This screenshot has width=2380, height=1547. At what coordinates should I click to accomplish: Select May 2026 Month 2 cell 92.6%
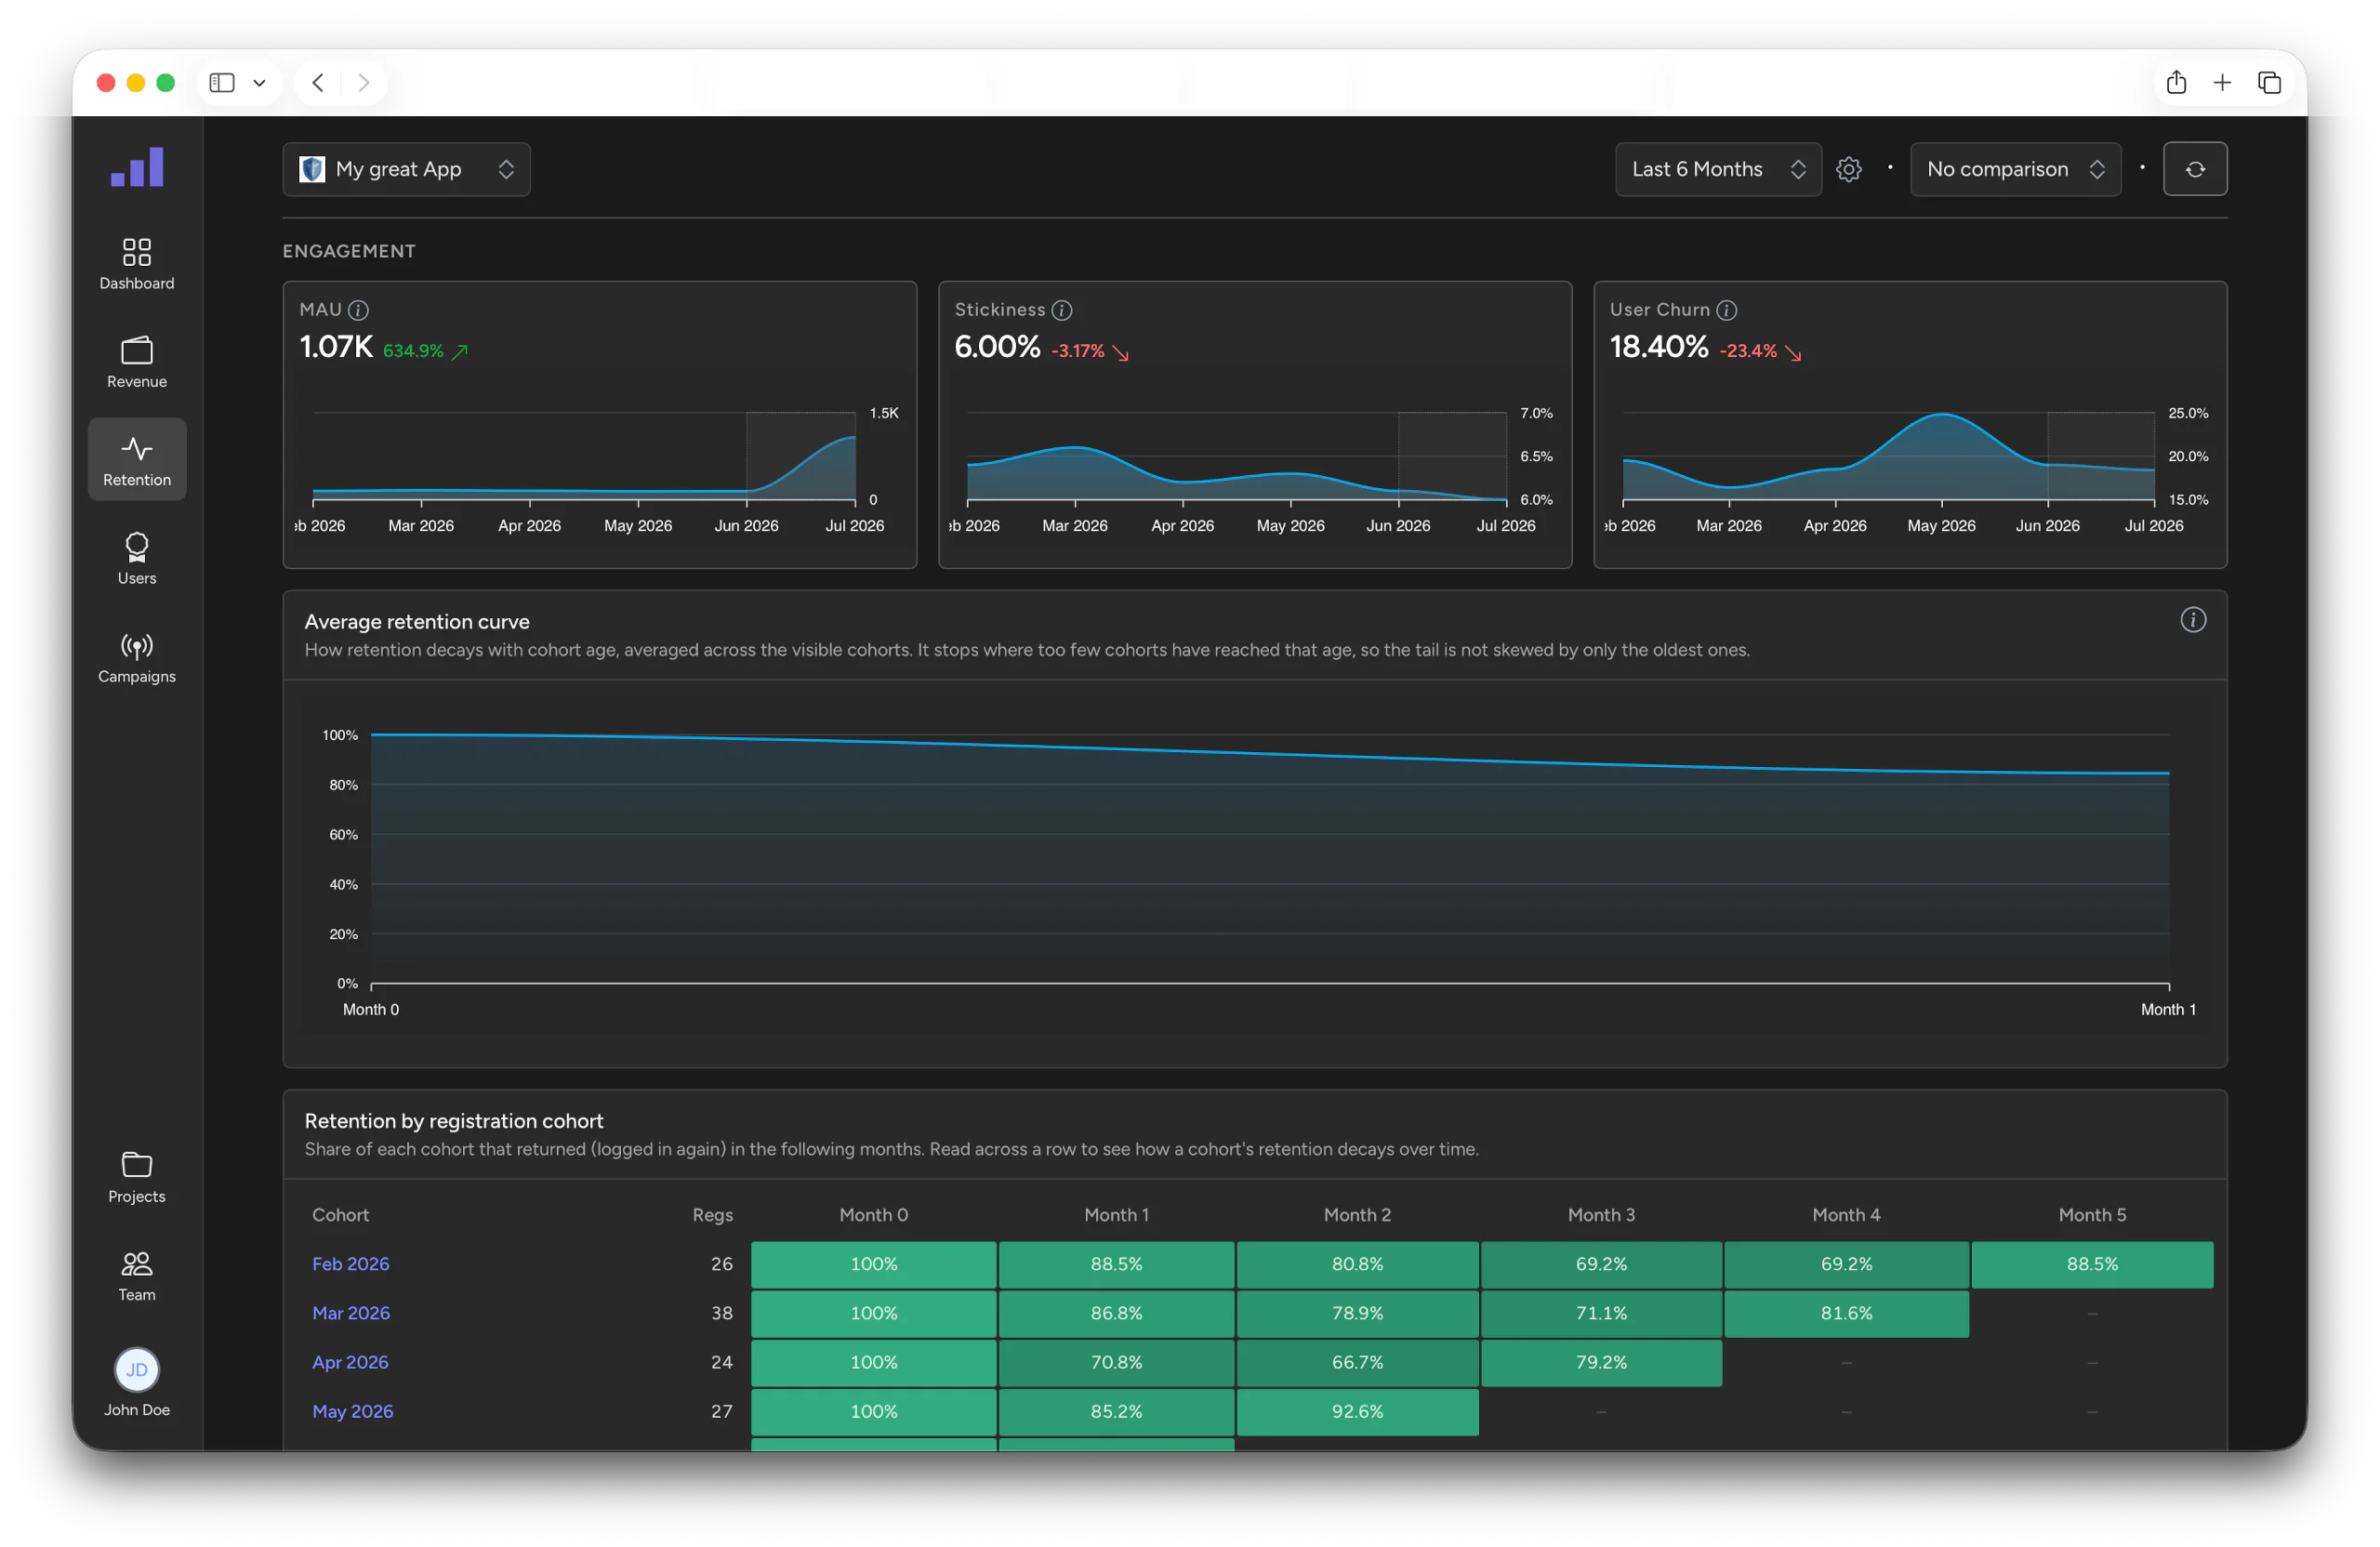[1357, 1411]
